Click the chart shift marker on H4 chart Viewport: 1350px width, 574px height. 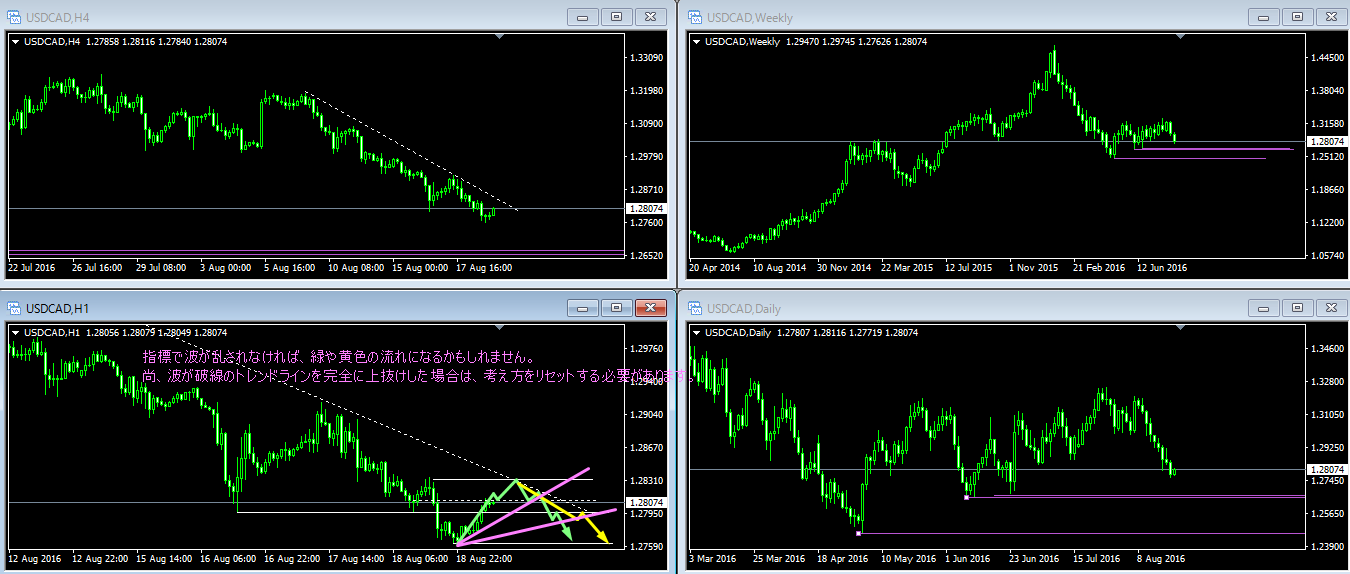point(500,37)
